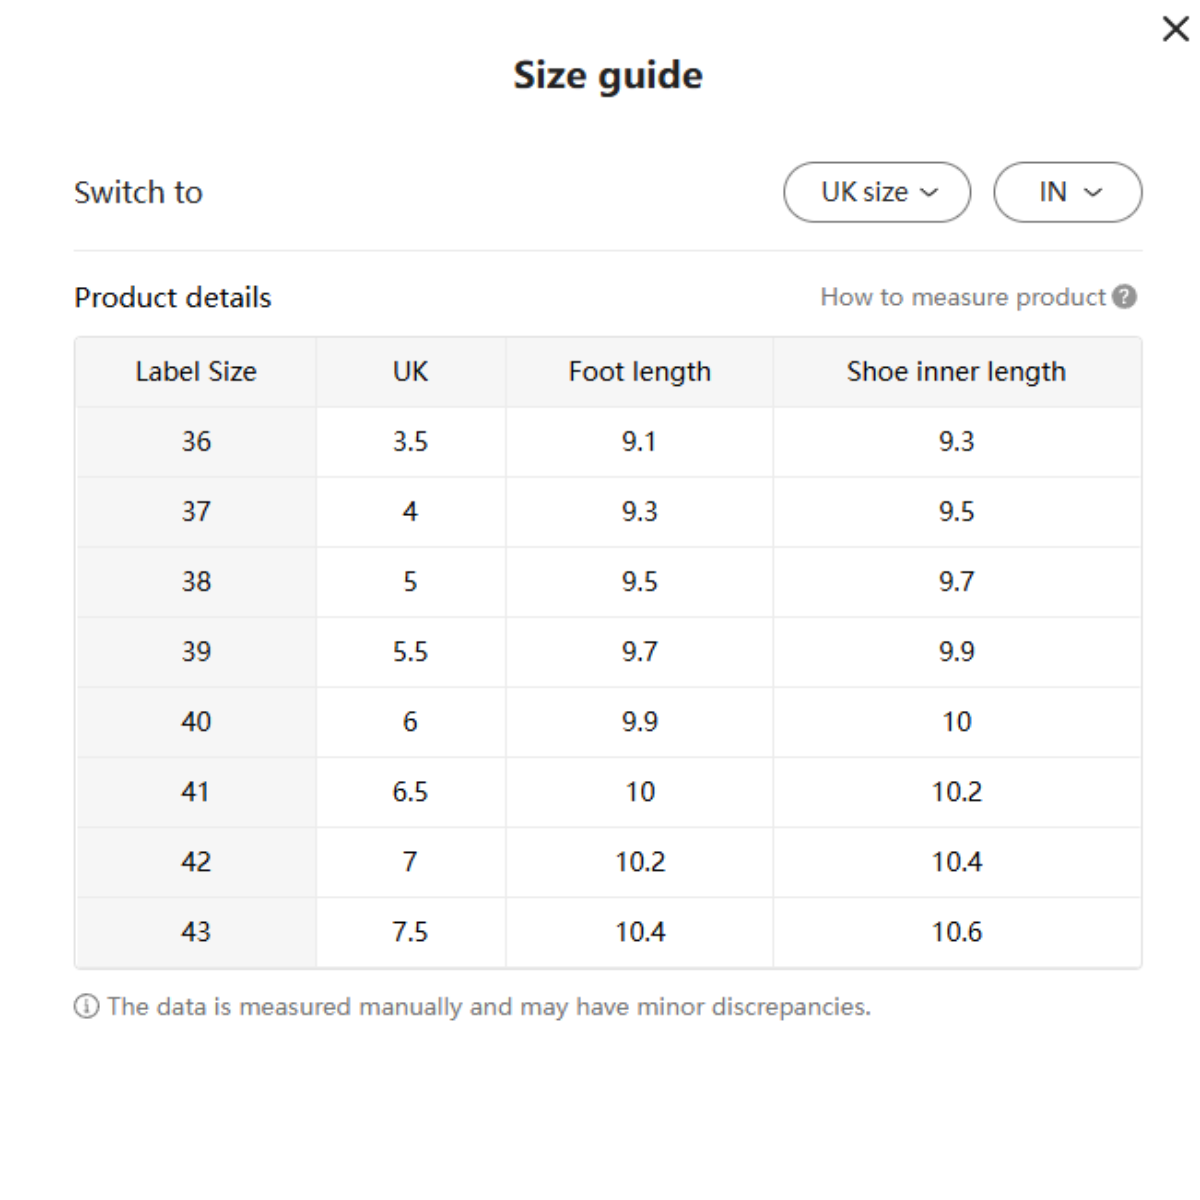Click the Shoe inner length column header
The image size is (1200, 1200).
point(956,372)
